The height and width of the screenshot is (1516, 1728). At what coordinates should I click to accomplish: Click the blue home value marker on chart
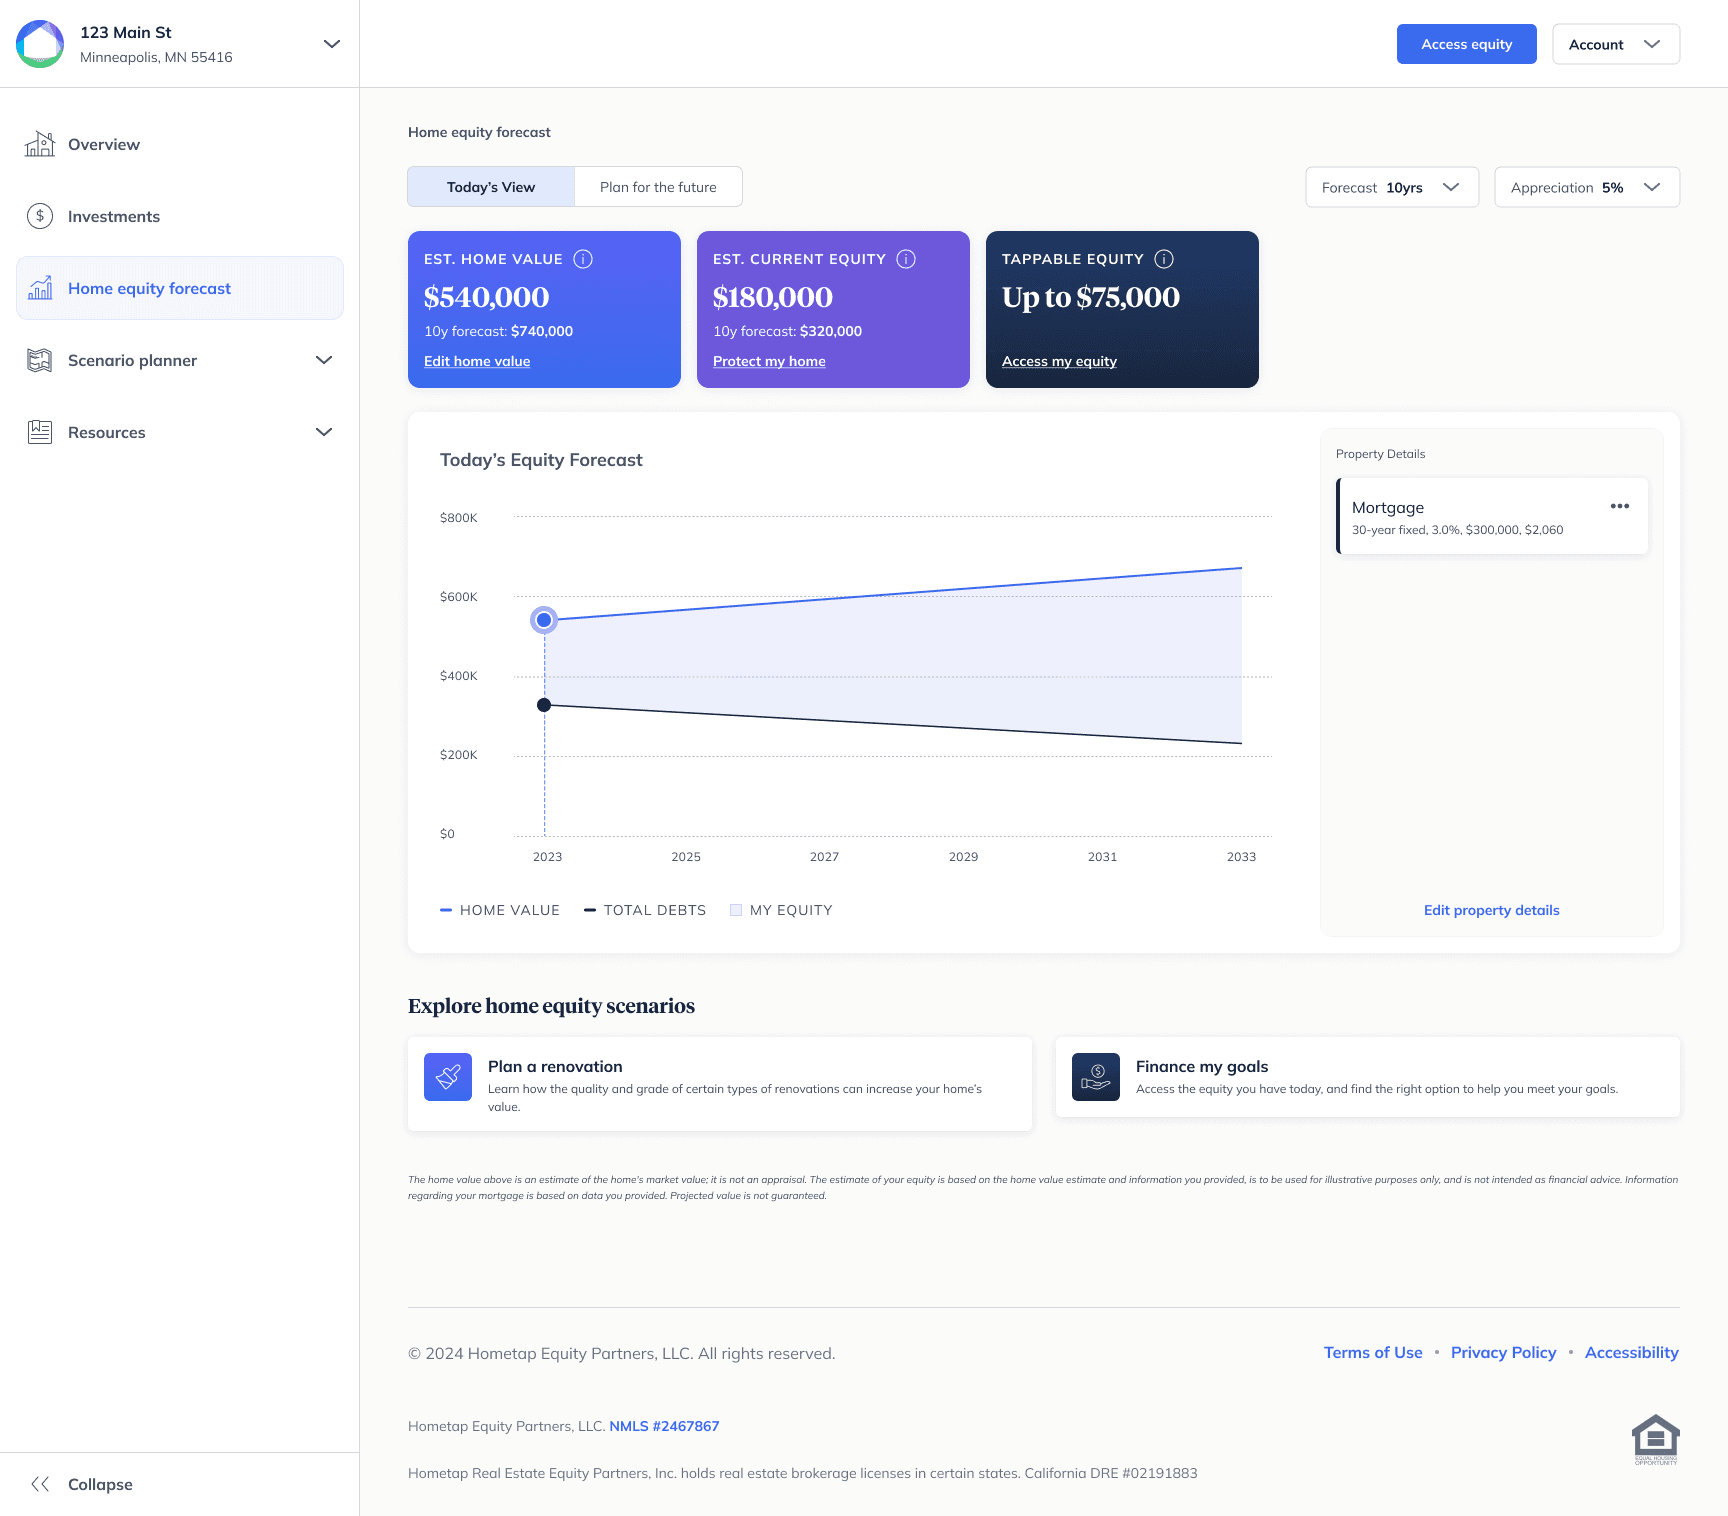(544, 620)
